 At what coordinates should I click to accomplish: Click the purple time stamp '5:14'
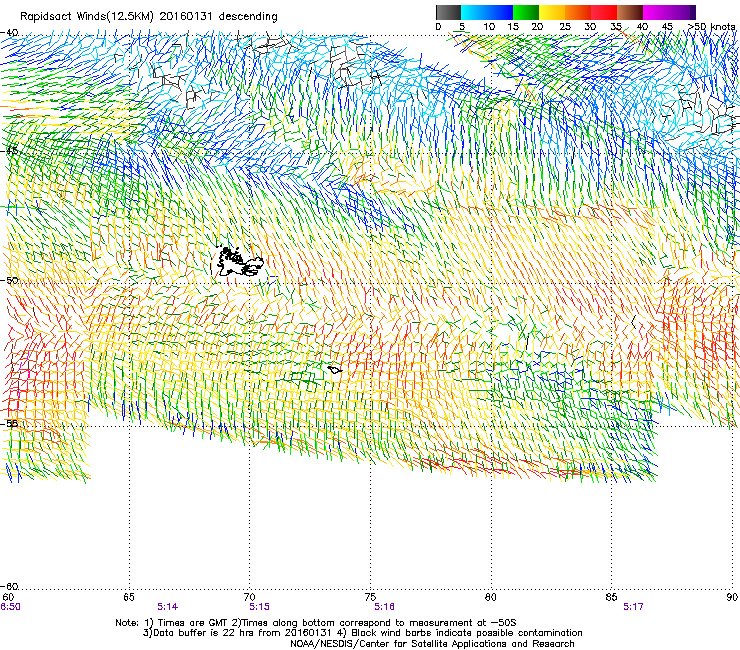pyautogui.click(x=168, y=607)
